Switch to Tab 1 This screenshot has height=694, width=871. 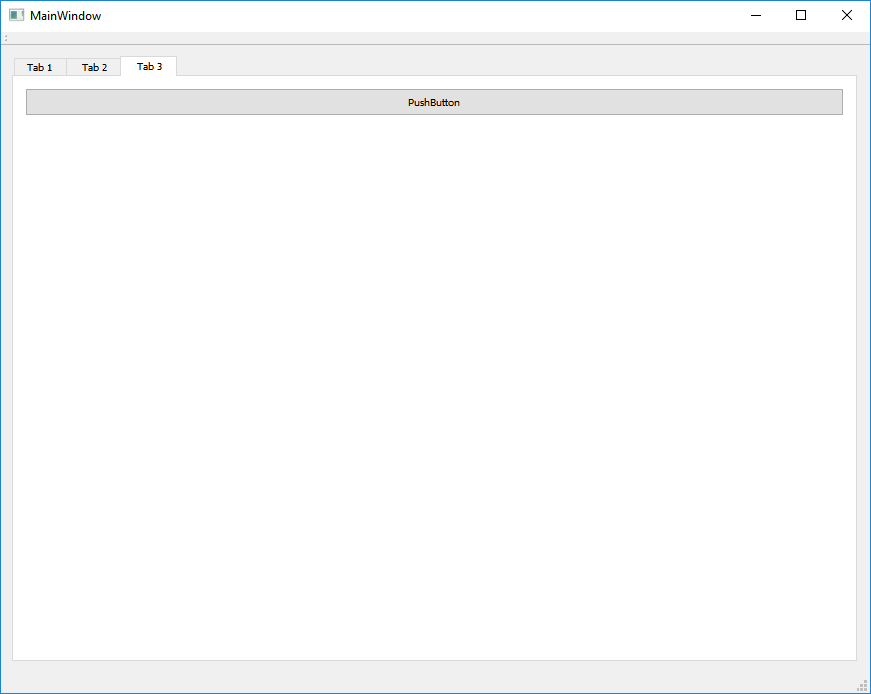coord(40,67)
